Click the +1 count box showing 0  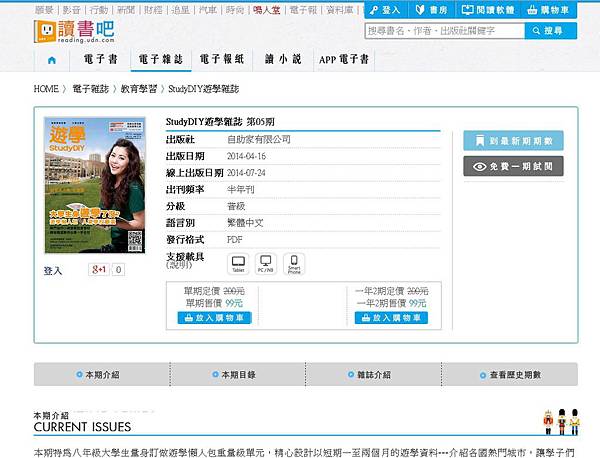[118, 270]
